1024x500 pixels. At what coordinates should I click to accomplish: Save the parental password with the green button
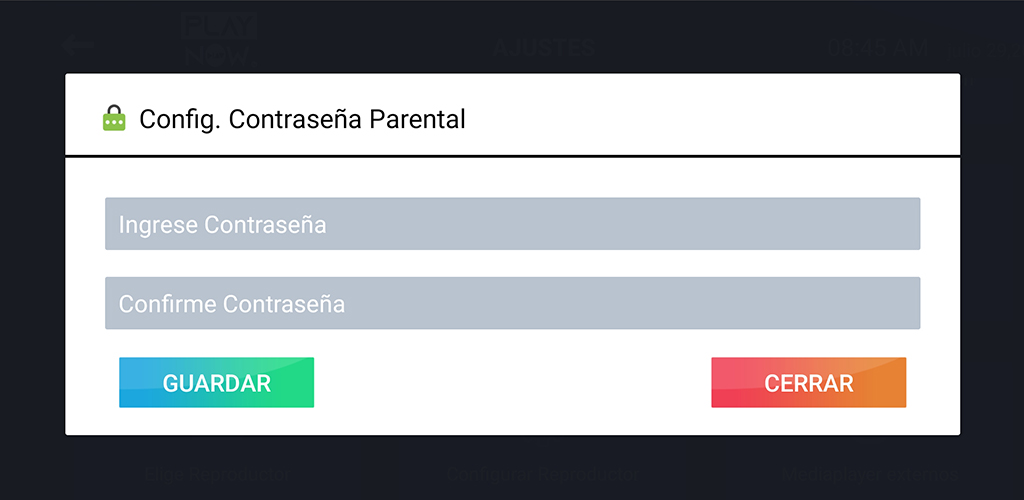coord(216,383)
